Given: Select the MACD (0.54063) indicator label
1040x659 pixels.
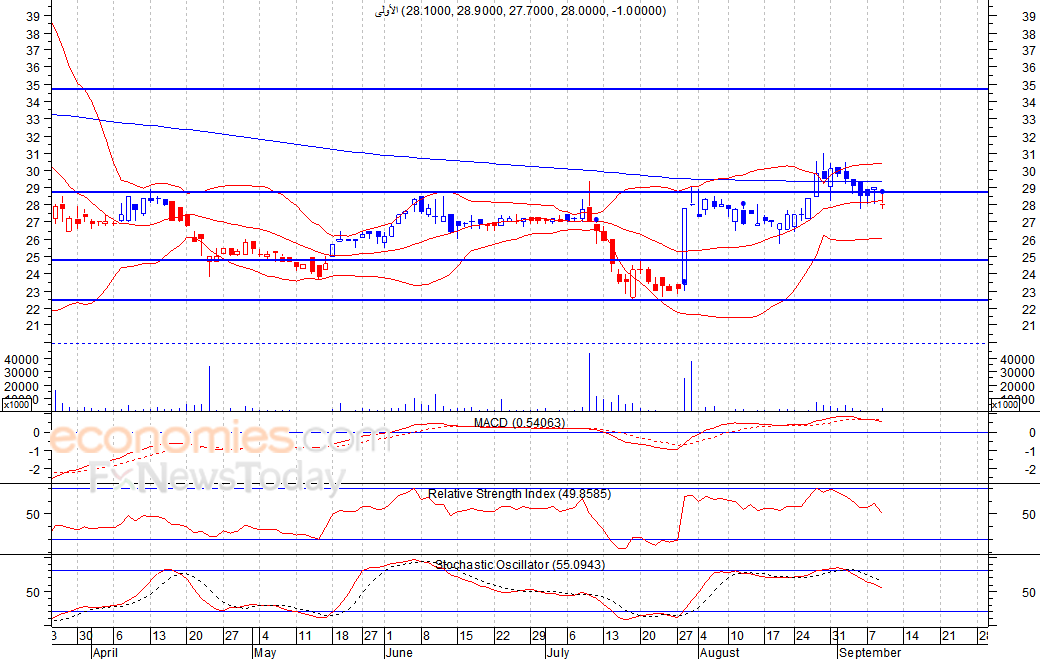Looking at the screenshot, I should [x=519, y=422].
